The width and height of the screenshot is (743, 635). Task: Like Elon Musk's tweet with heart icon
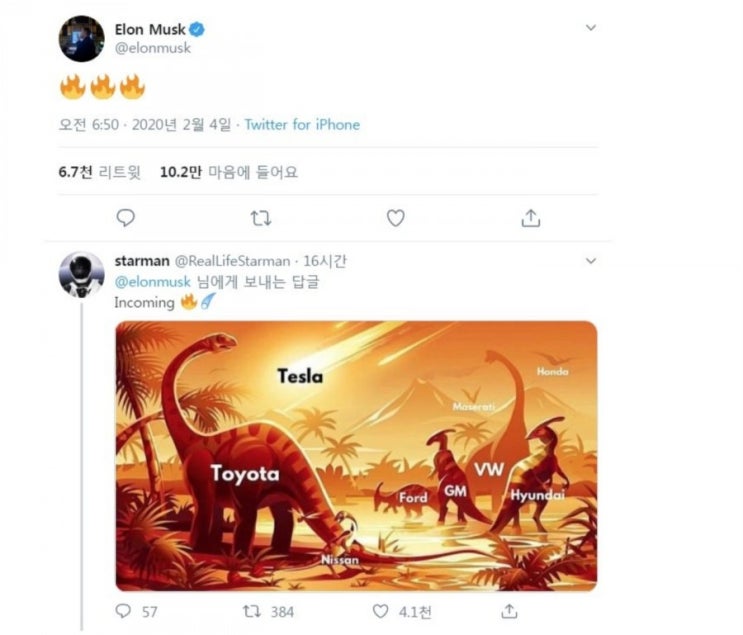396,218
